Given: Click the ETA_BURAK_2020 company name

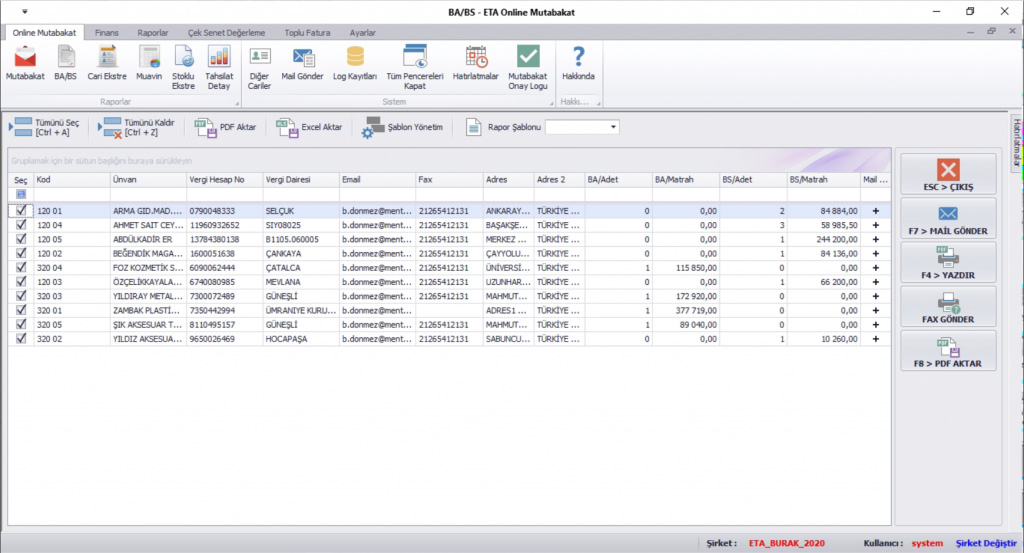Looking at the screenshot, I should pyautogui.click(x=786, y=543).
